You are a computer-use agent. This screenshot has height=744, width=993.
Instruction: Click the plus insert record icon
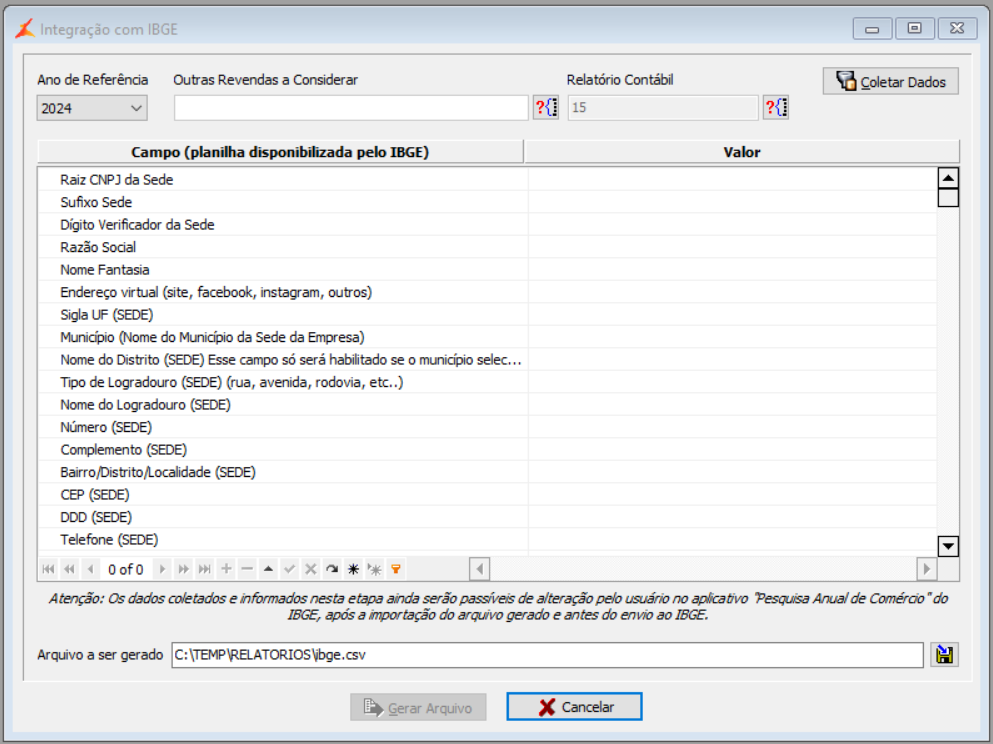tap(226, 569)
